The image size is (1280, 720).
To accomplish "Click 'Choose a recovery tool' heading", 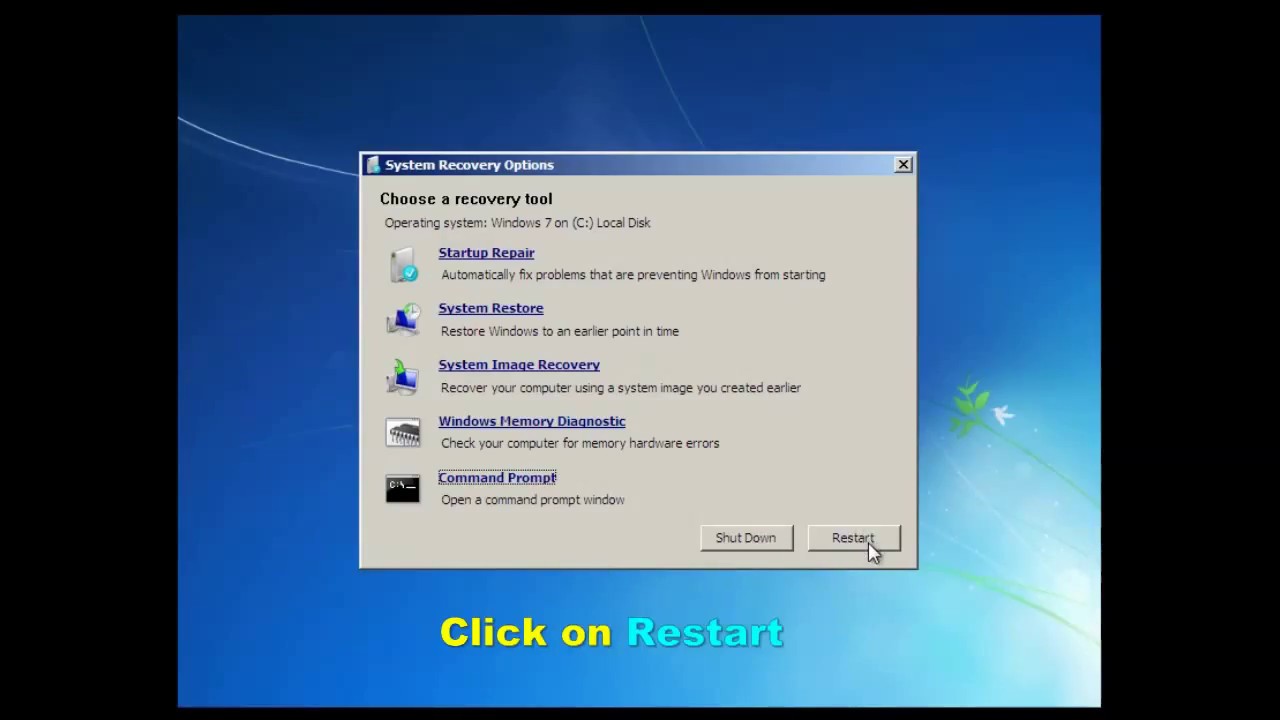I will (466, 199).
